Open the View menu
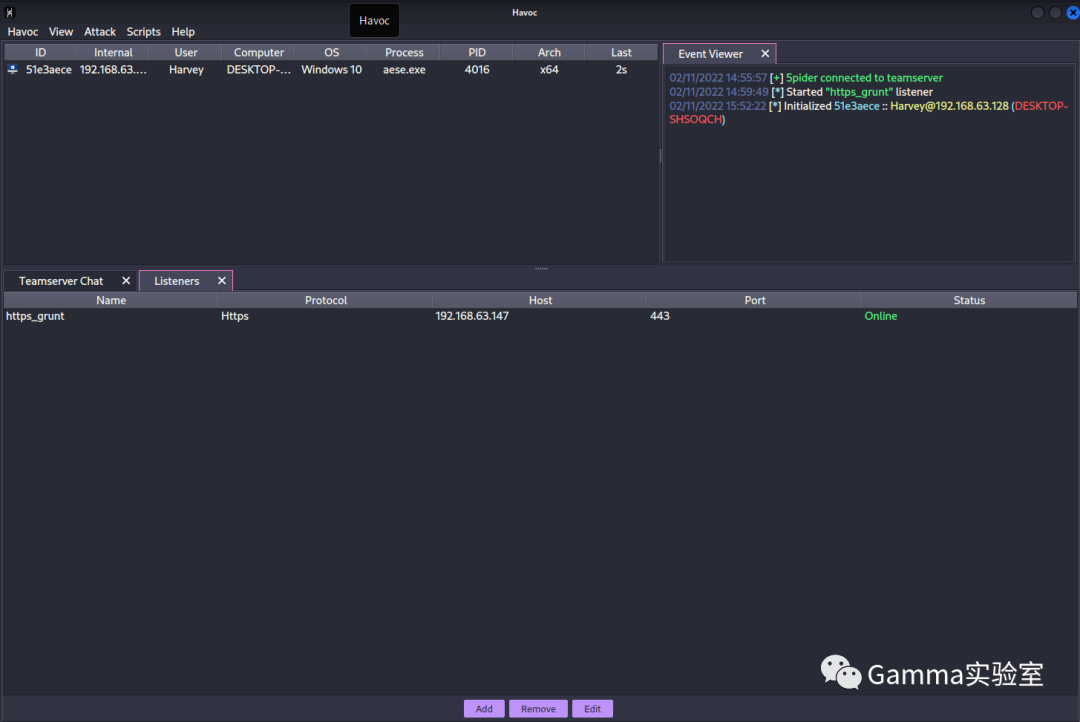 (61, 32)
